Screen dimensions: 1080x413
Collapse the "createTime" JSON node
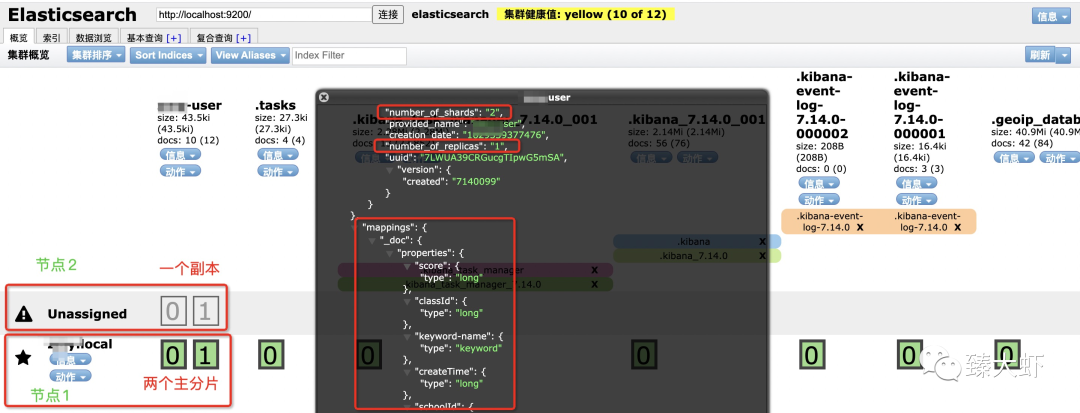tap(408, 372)
